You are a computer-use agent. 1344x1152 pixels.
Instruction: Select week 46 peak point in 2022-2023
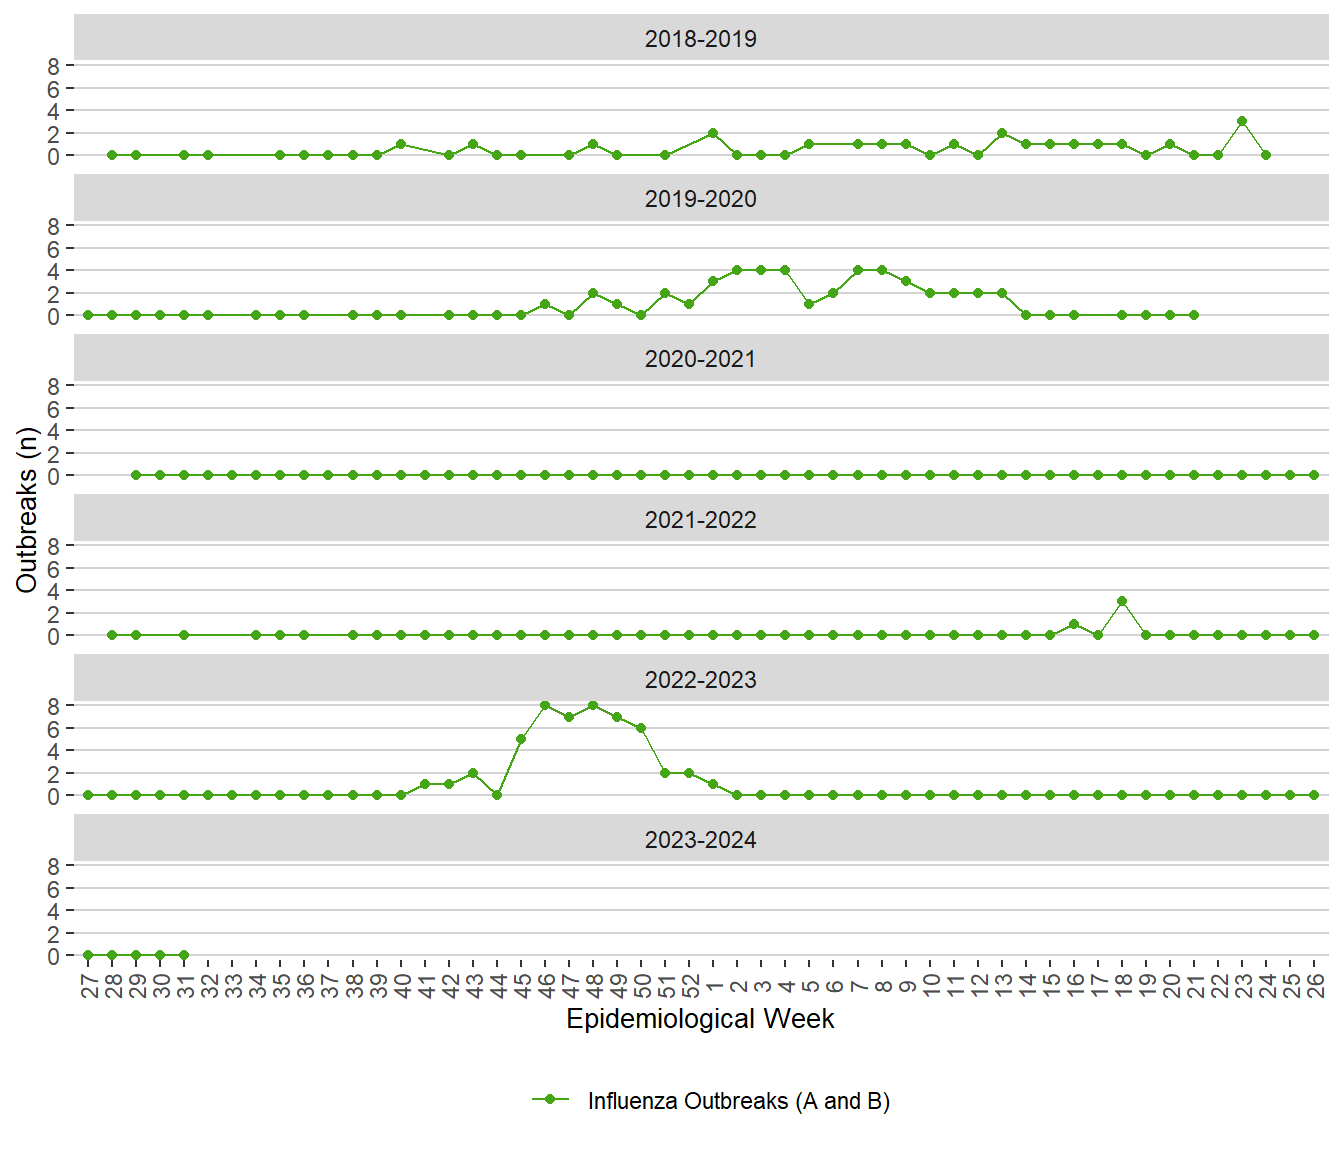click(x=545, y=705)
